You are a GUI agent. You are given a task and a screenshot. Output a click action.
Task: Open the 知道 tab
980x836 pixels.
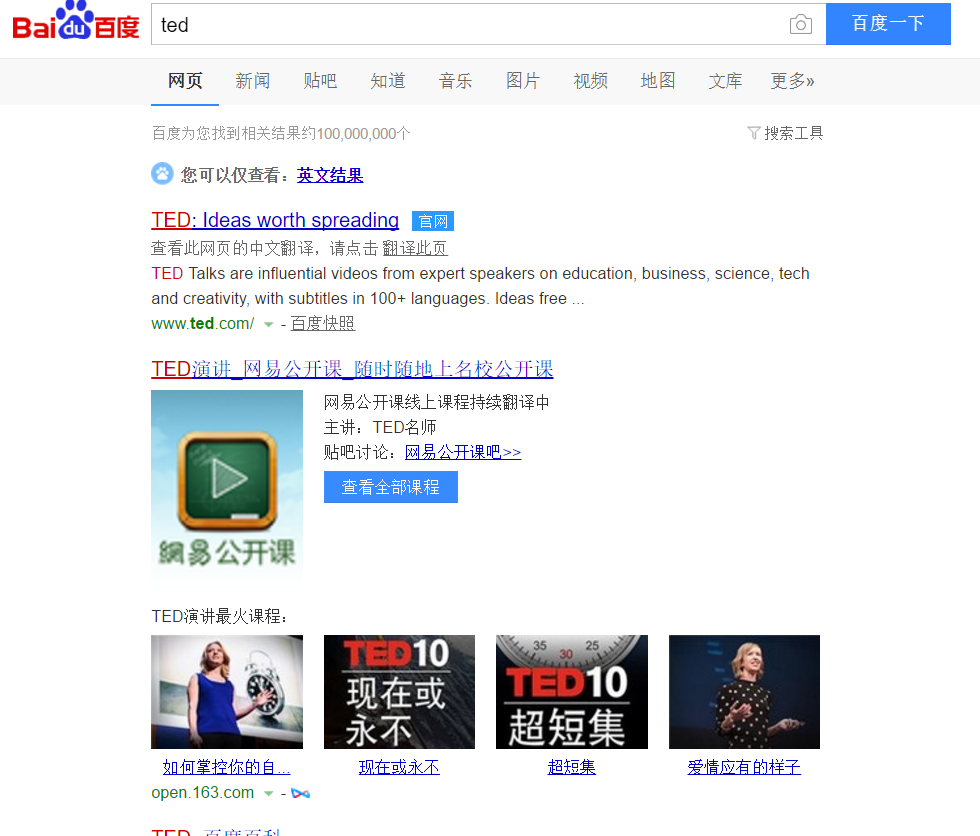coord(388,81)
